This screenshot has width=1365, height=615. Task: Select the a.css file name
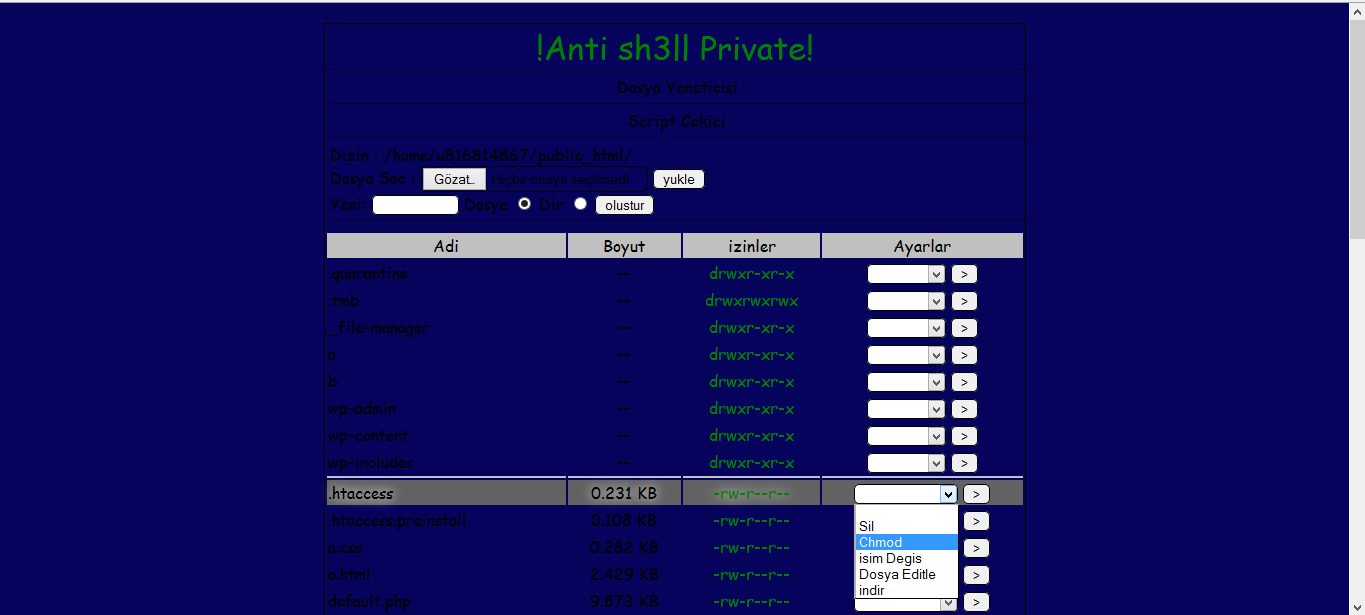tap(345, 548)
